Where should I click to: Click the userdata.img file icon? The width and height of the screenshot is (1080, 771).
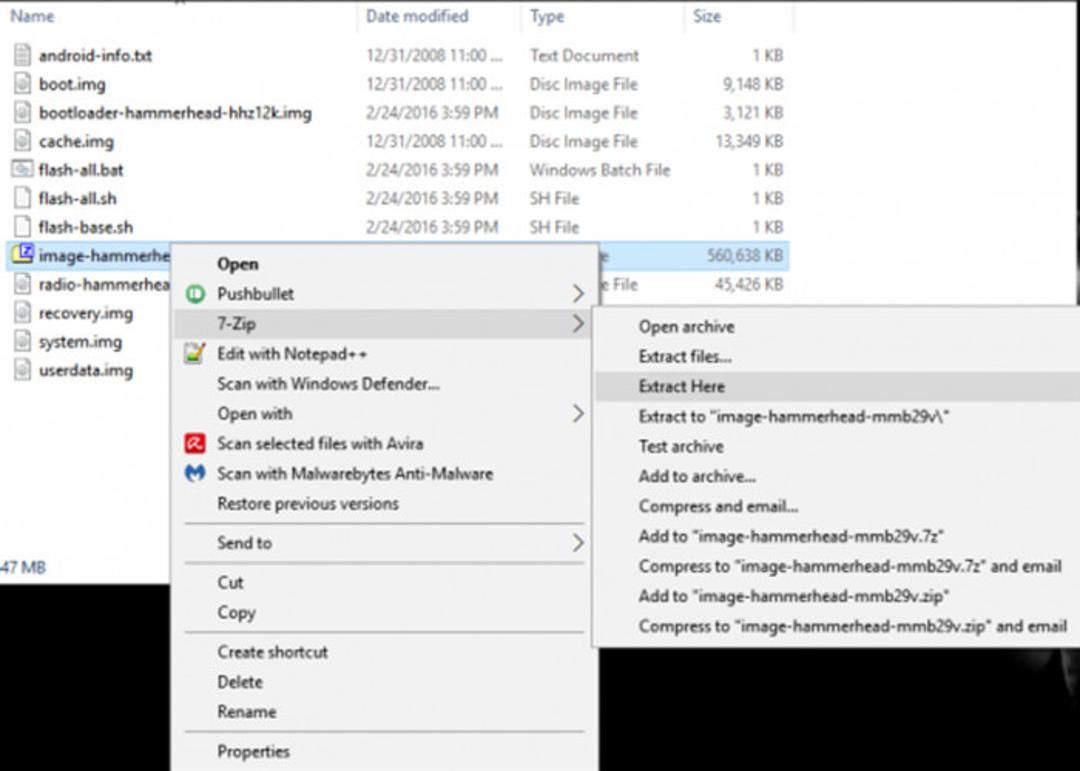[22, 370]
